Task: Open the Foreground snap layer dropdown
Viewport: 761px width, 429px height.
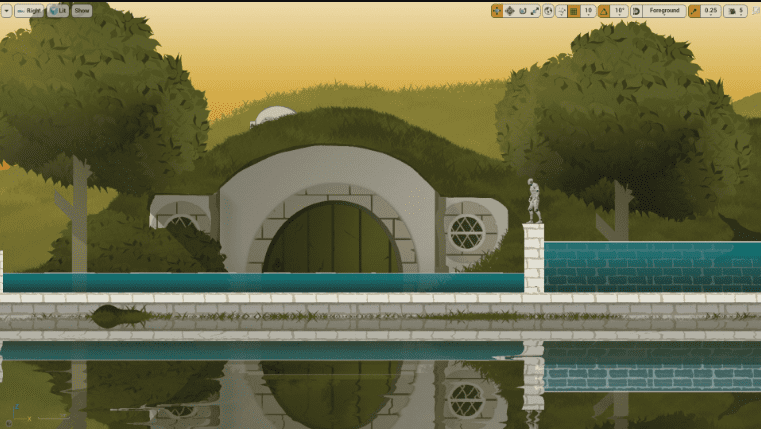Action: pos(664,11)
